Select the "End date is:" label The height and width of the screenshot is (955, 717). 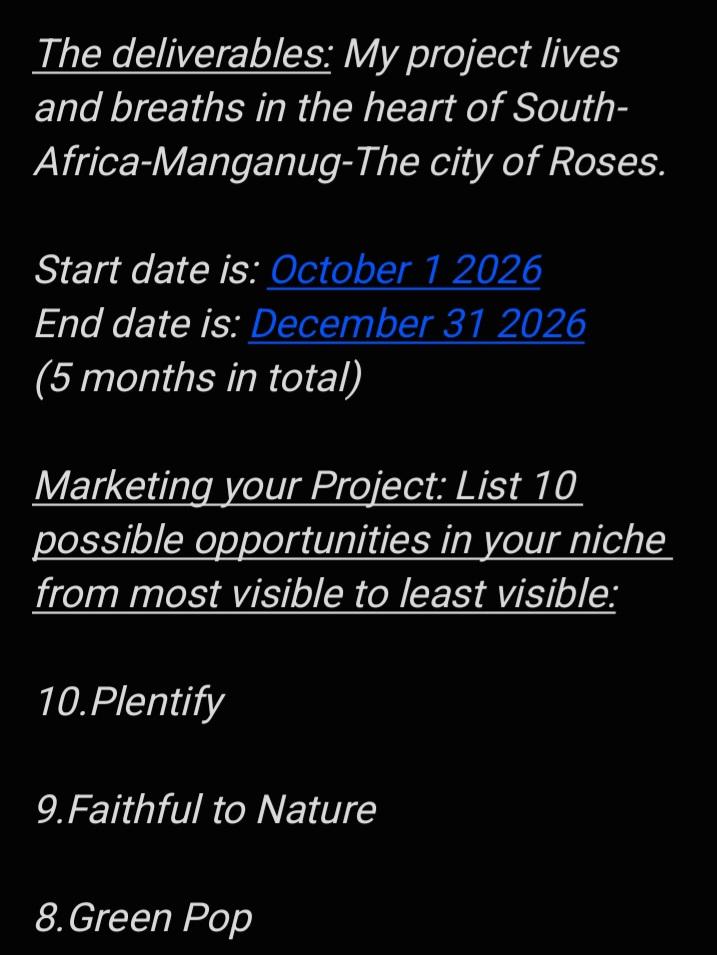tap(138, 323)
